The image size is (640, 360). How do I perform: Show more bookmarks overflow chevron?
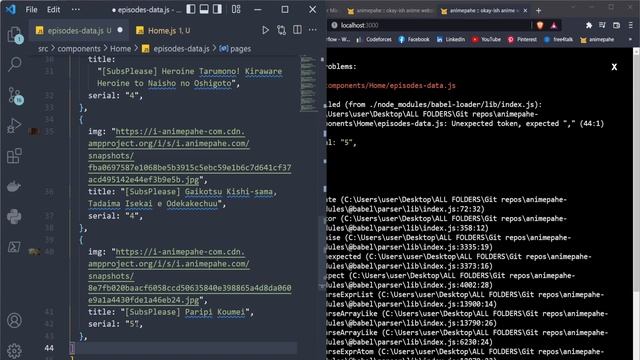[631, 40]
